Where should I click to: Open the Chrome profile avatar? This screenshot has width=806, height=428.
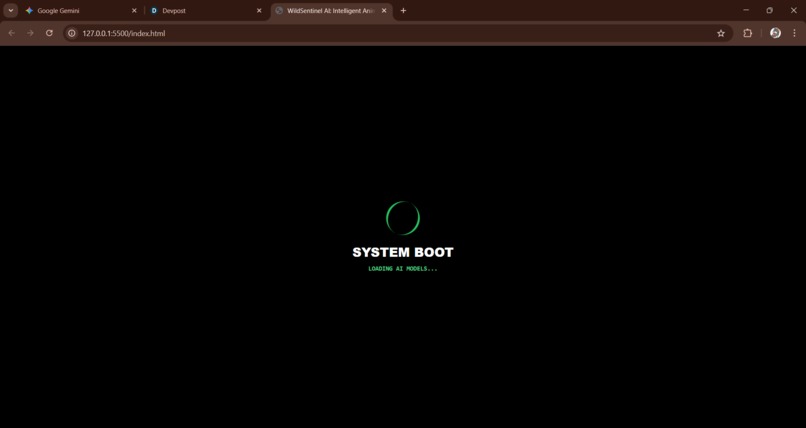775,33
